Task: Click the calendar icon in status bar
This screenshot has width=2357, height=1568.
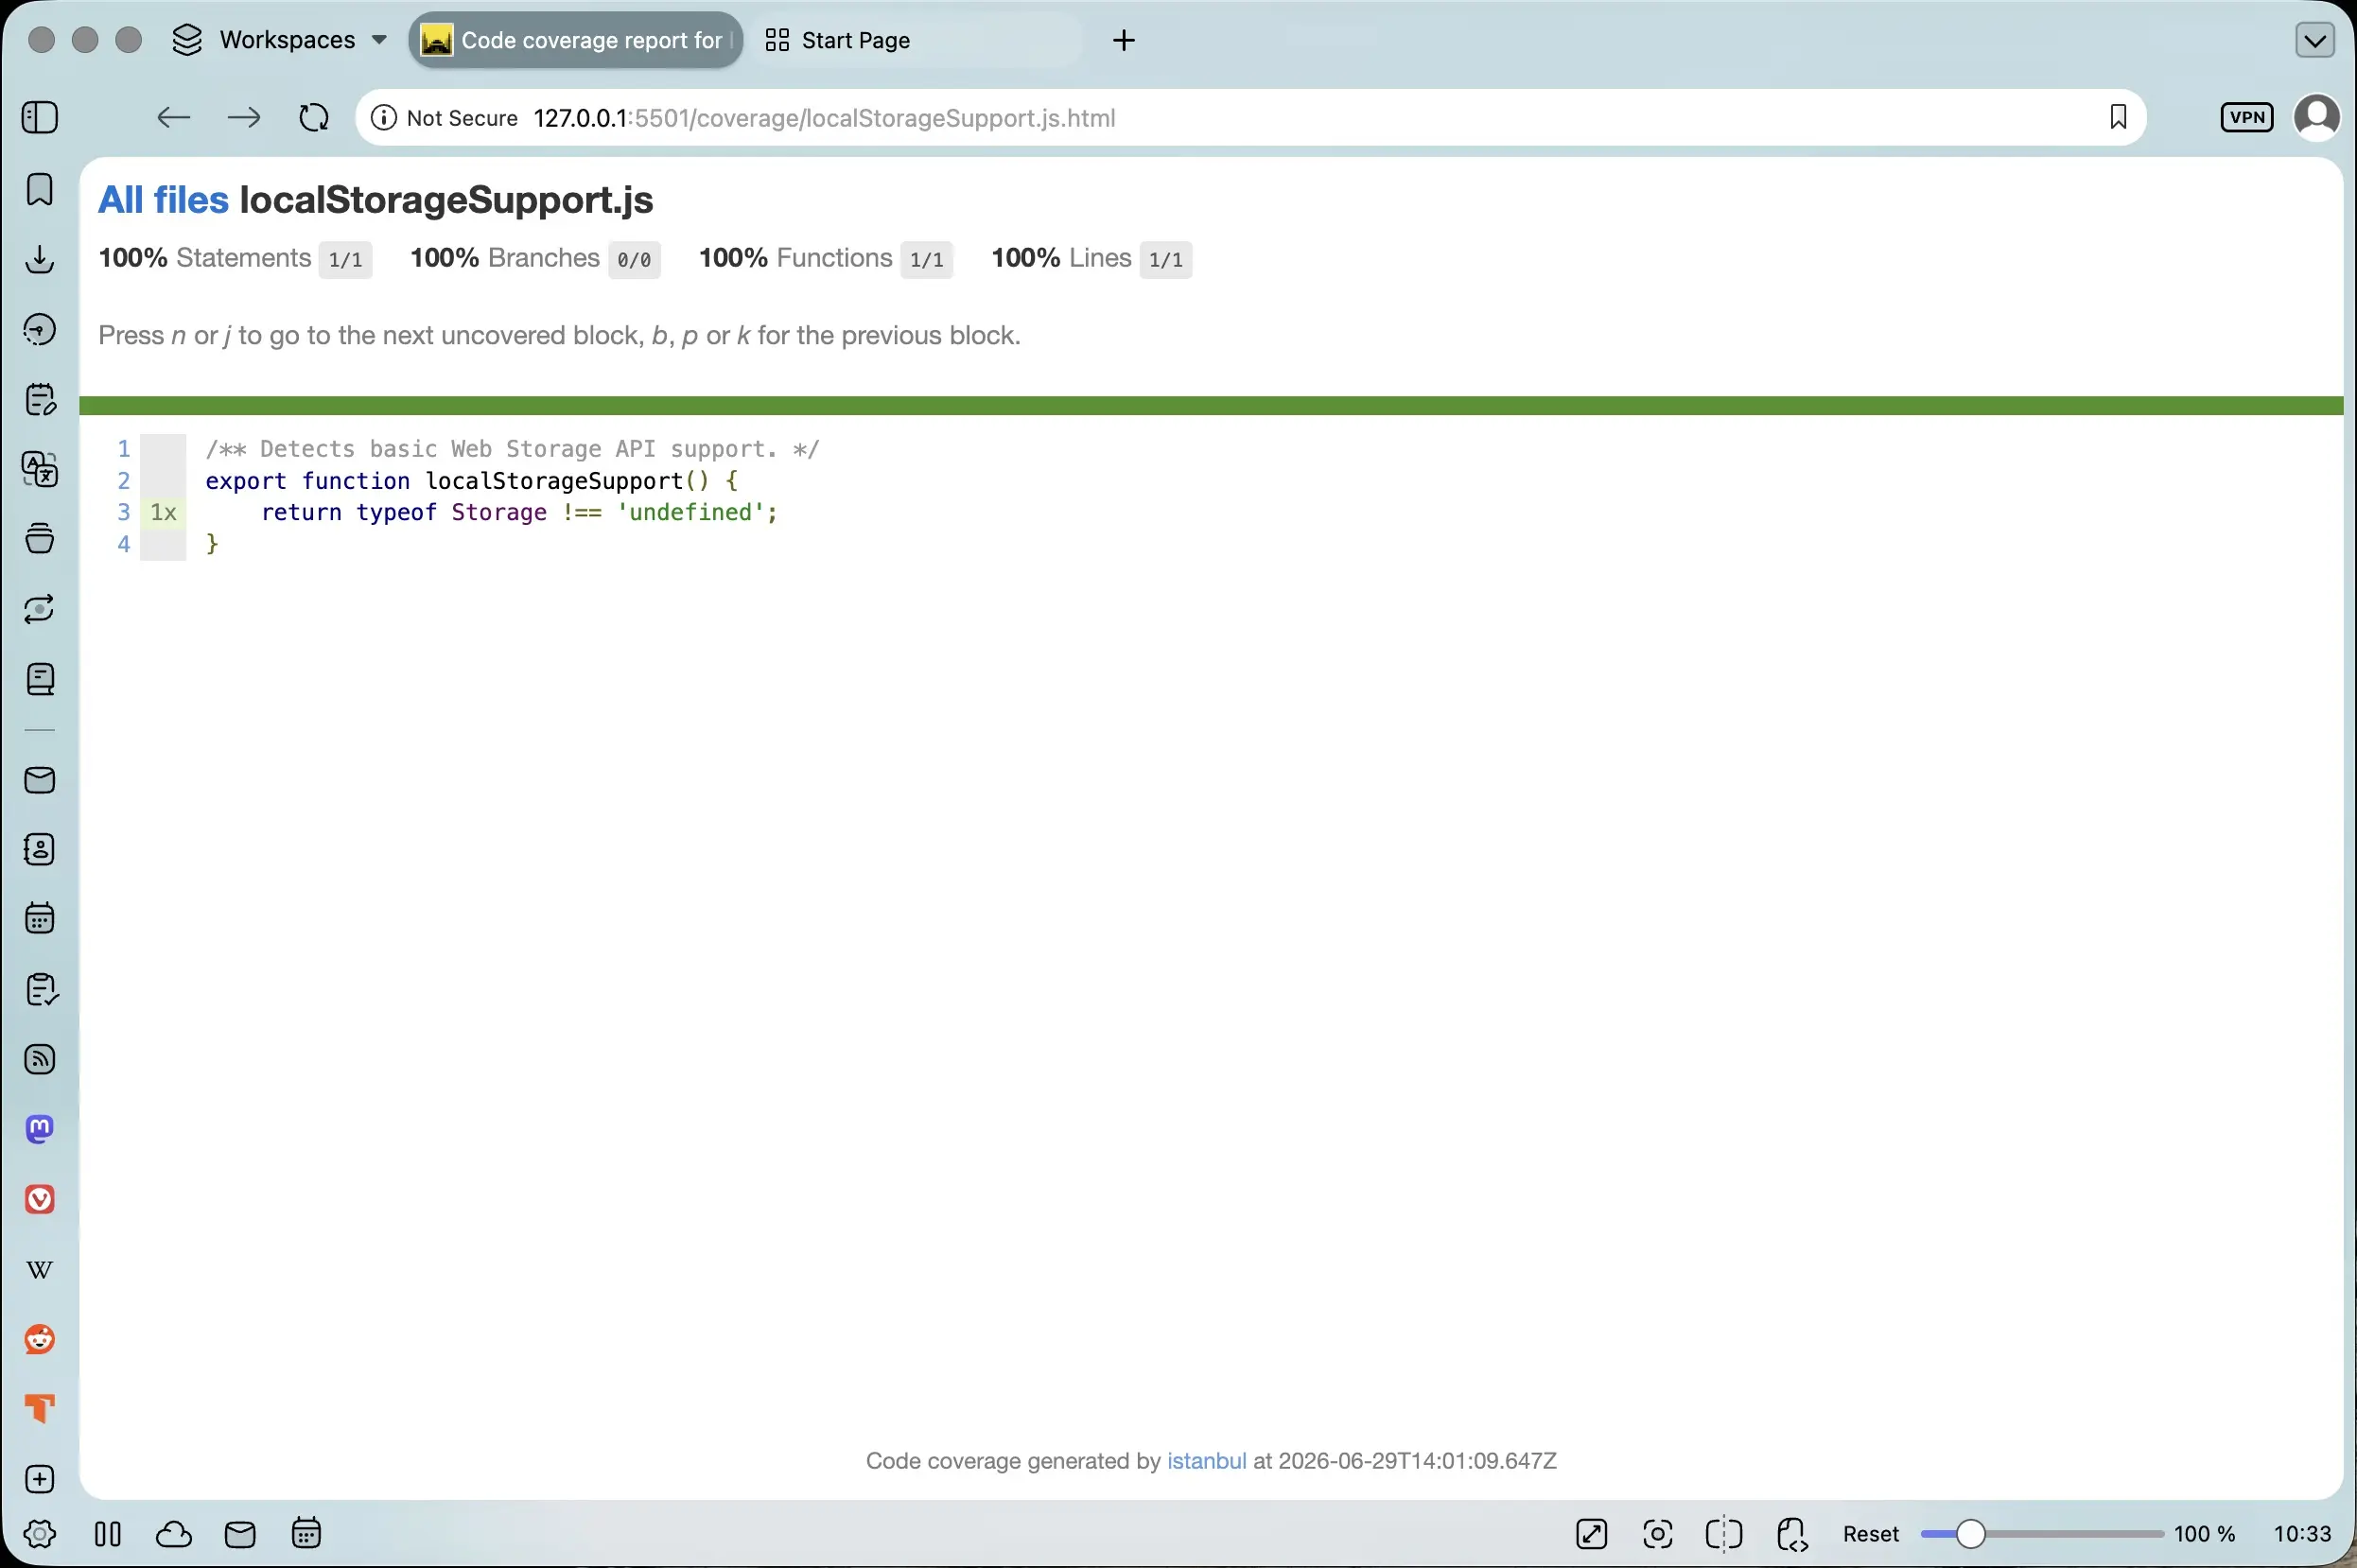Action: [x=306, y=1533]
